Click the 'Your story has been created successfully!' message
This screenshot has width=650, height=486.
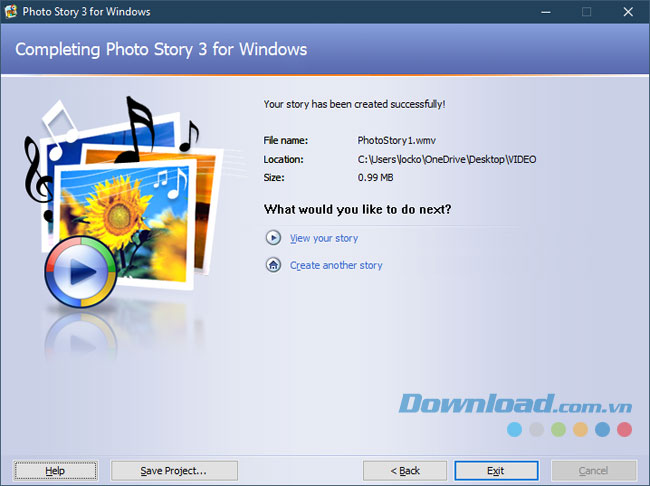pyautogui.click(x=354, y=104)
